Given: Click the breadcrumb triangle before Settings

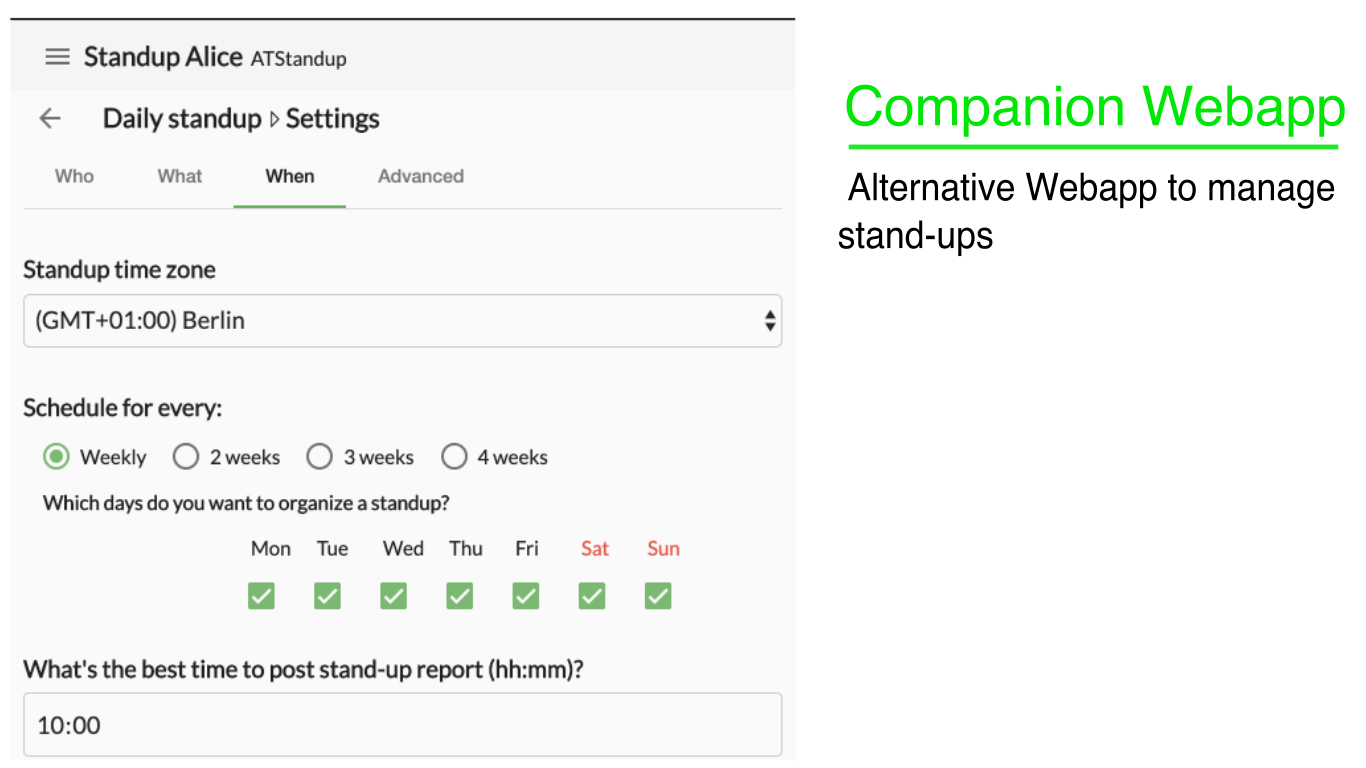Looking at the screenshot, I should pos(273,120).
